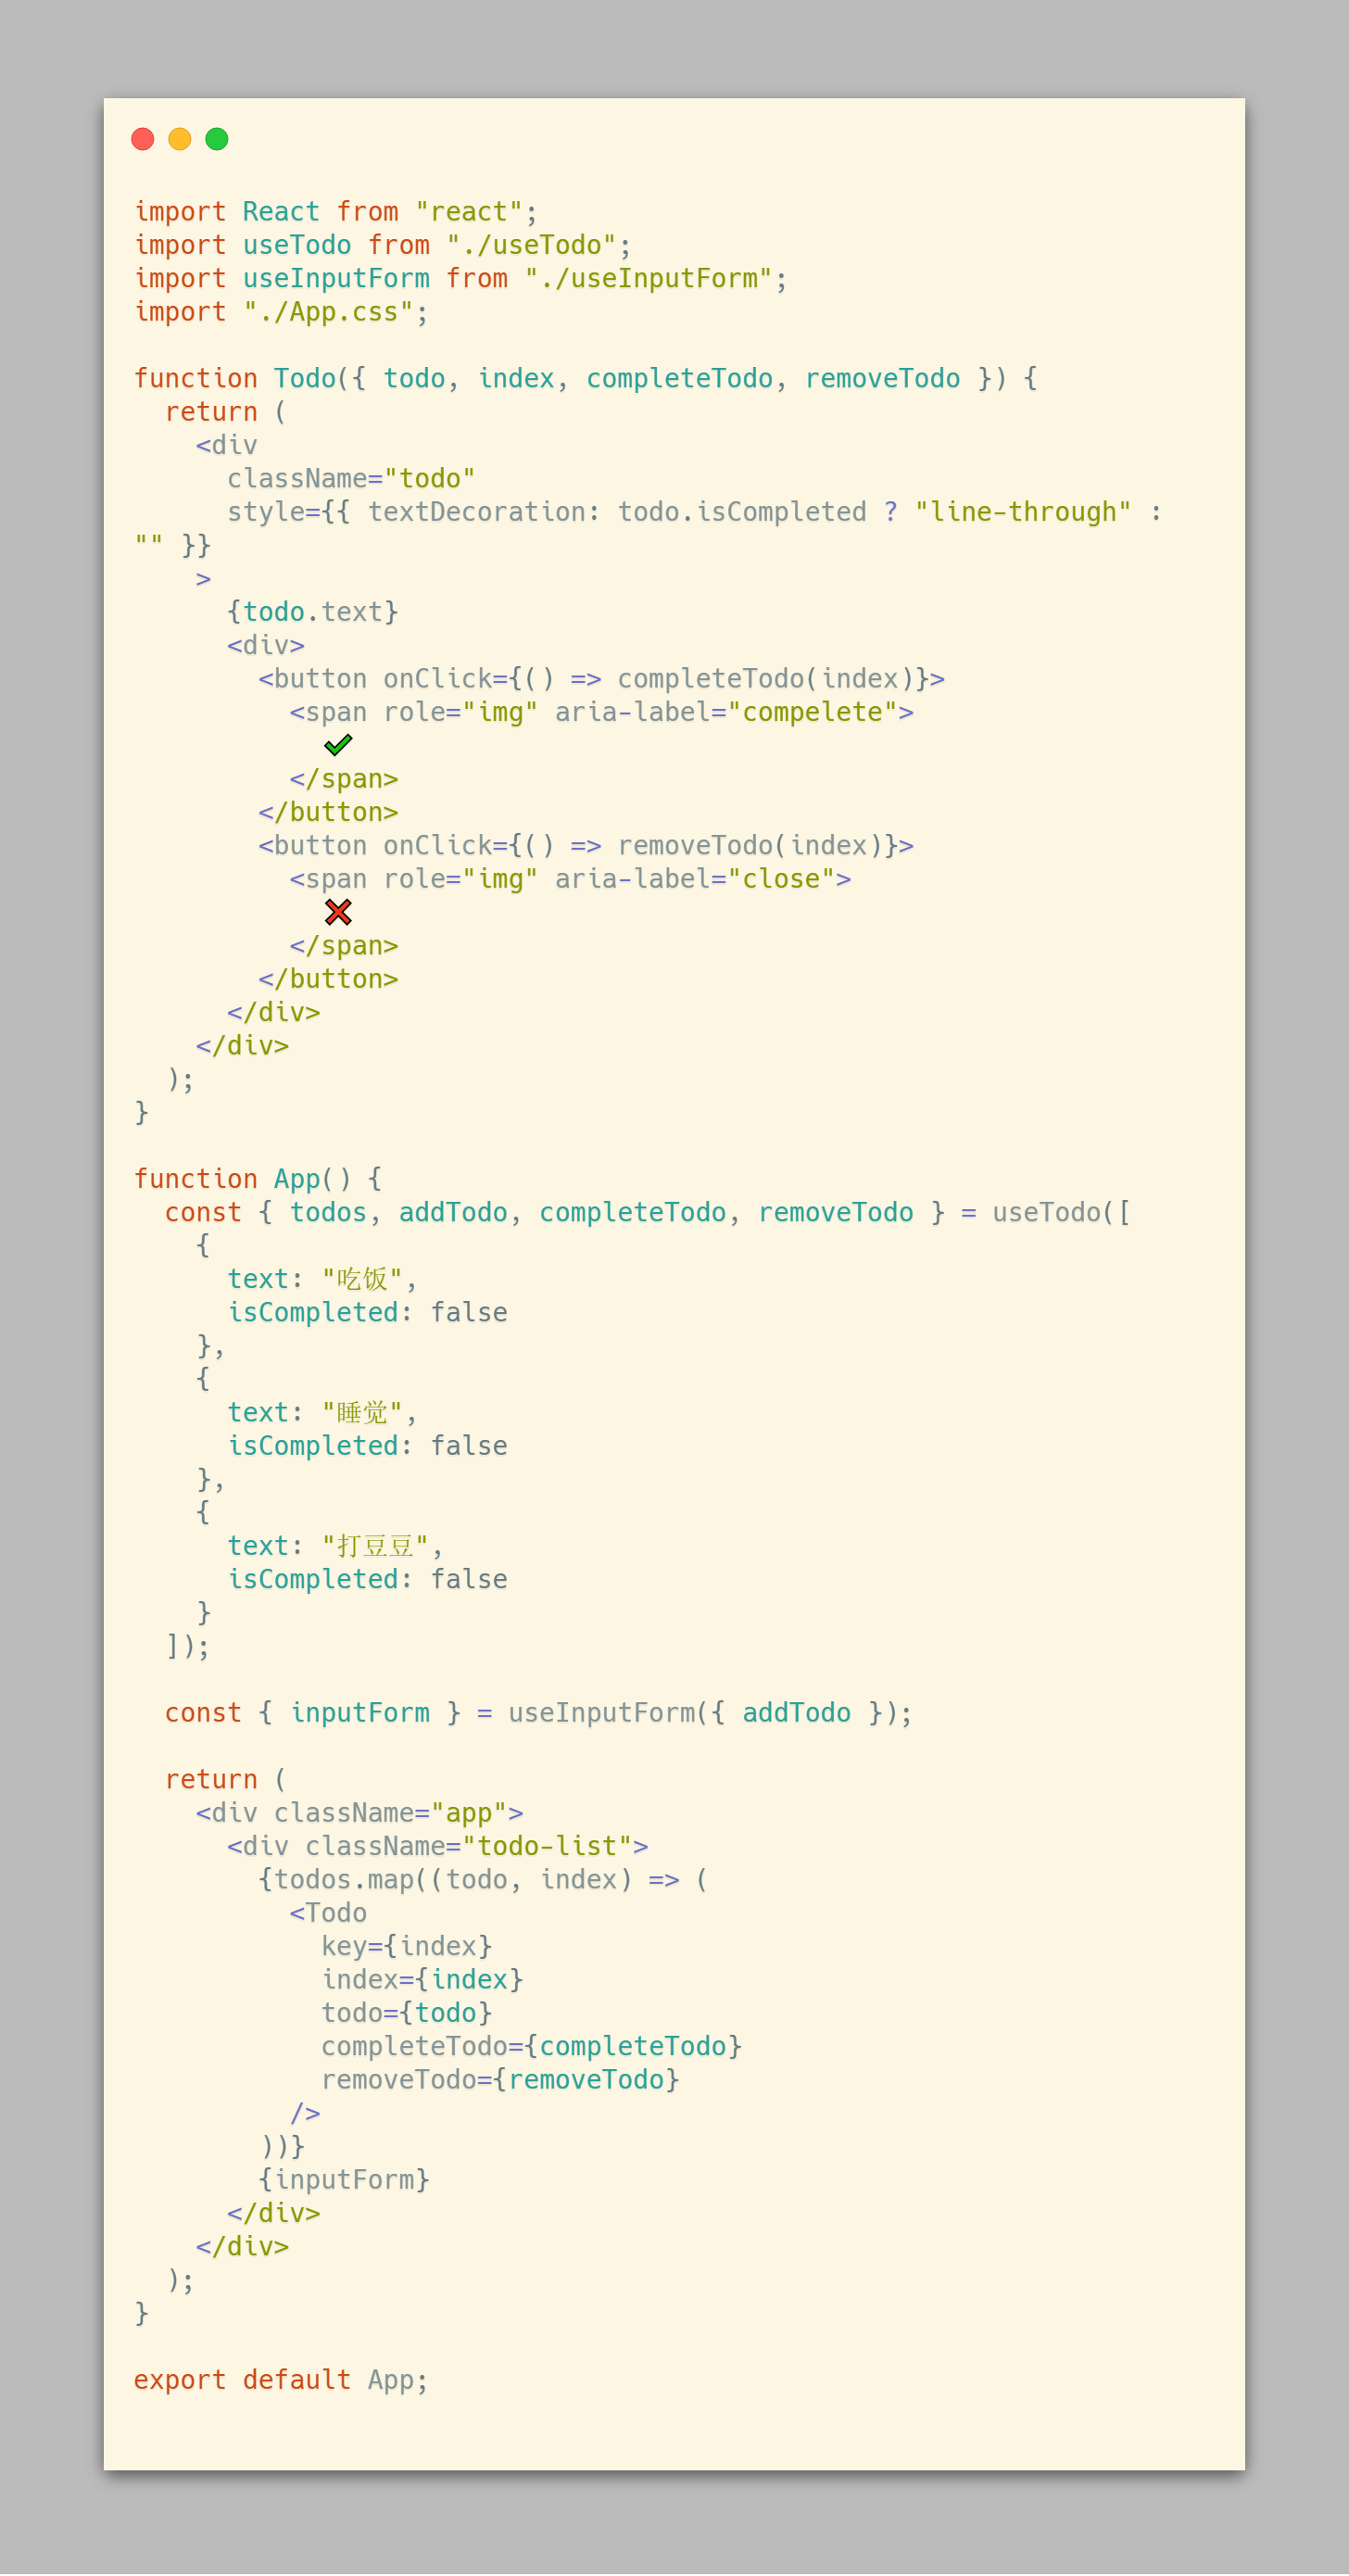Image resolution: width=1349 pixels, height=2576 pixels.
Task: Click the {todo.text} expression
Action: coord(313,612)
